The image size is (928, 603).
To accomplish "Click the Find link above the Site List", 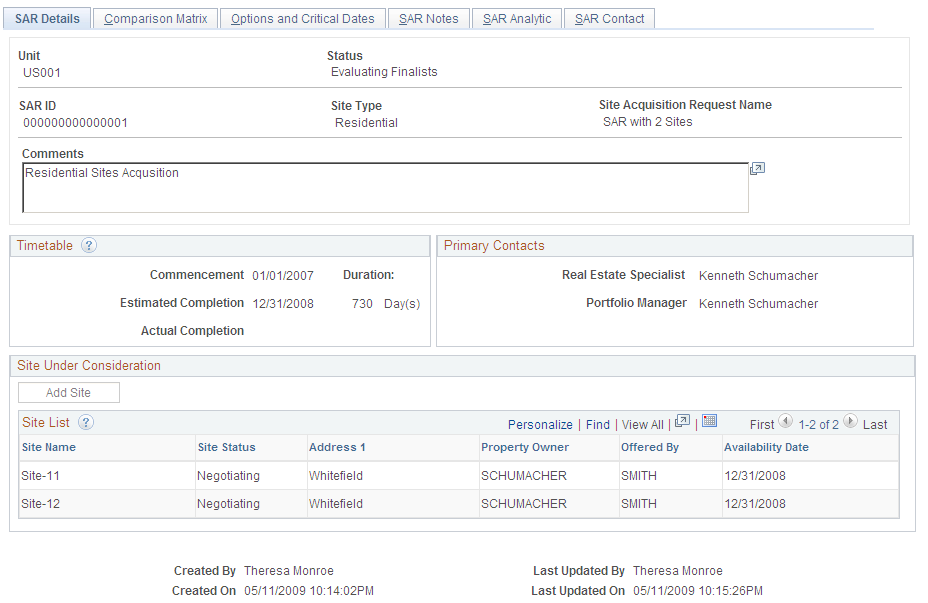I will click(x=597, y=424).
